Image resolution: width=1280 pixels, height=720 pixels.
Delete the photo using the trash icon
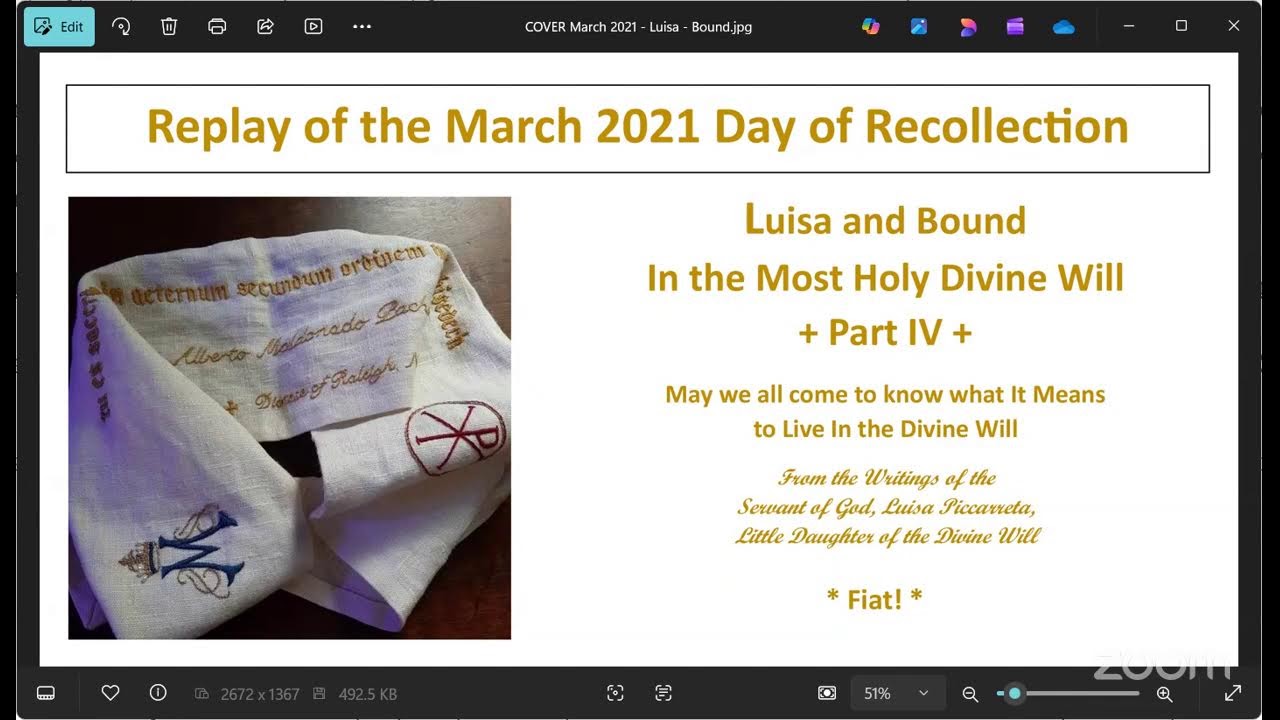point(169,27)
